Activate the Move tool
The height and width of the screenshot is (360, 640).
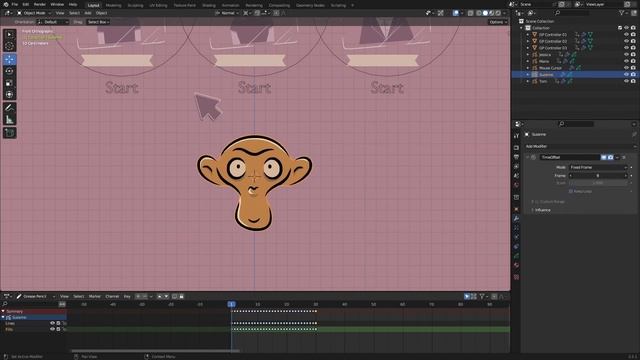9,60
